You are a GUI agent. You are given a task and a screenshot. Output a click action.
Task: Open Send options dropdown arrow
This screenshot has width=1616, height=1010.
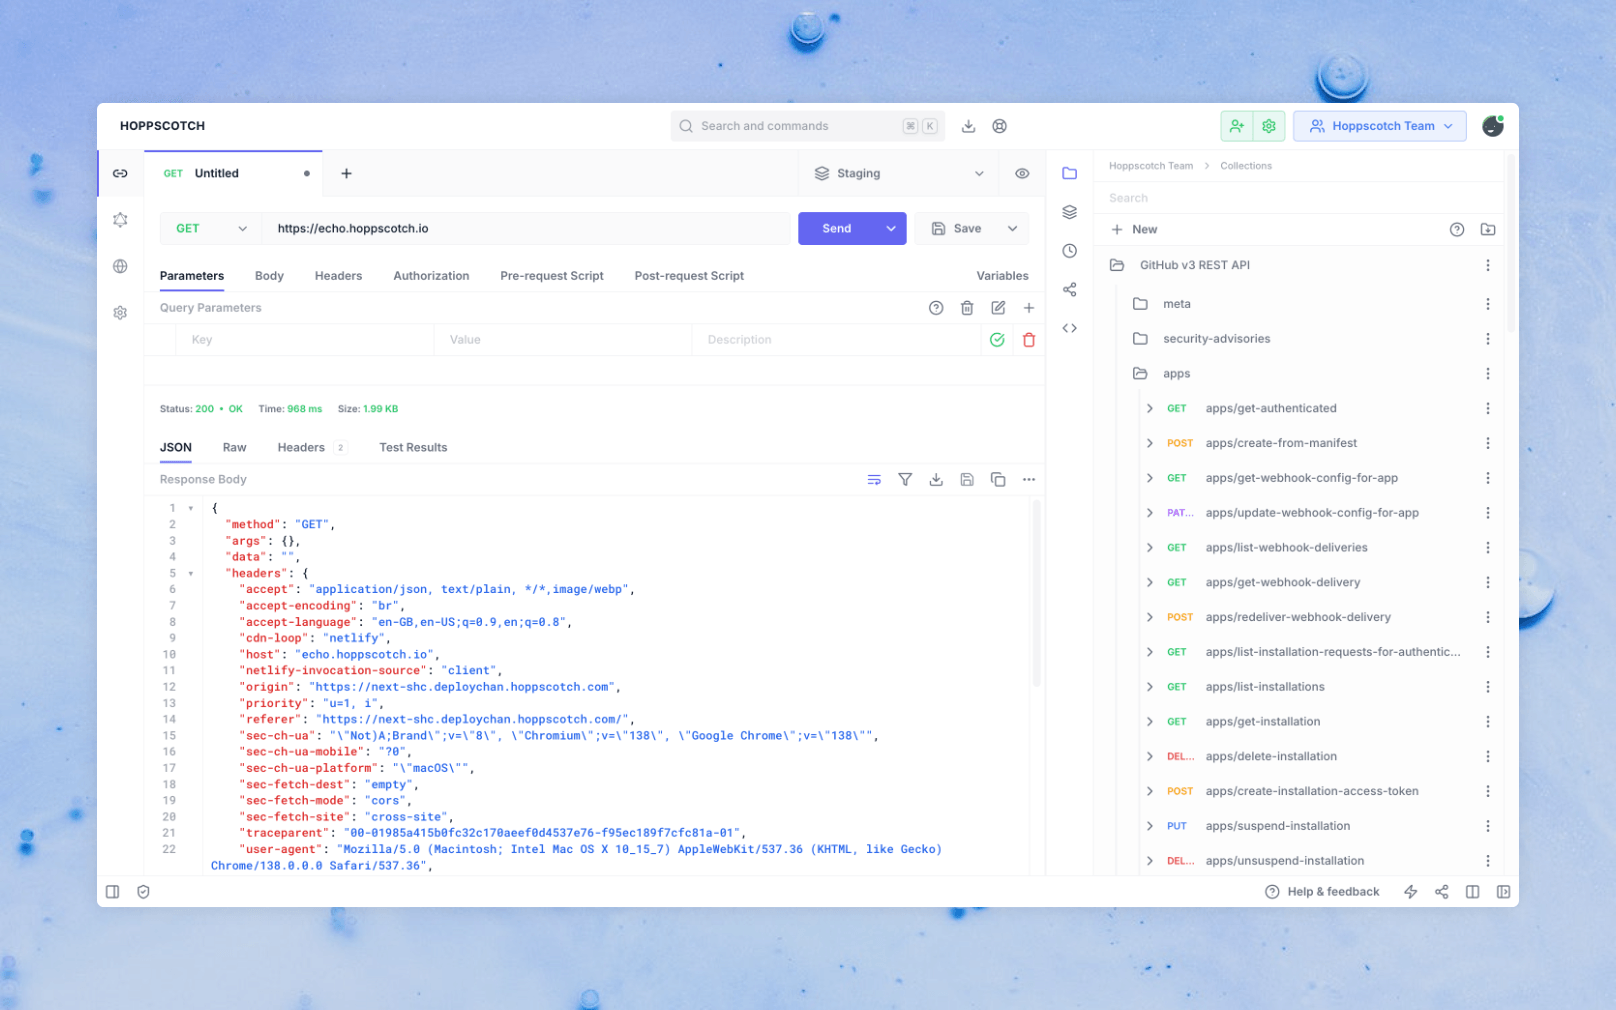(891, 228)
